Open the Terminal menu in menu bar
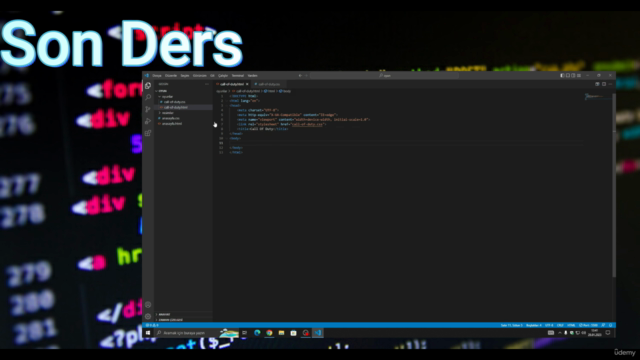Screen dimensions: 640x360 [238, 76]
